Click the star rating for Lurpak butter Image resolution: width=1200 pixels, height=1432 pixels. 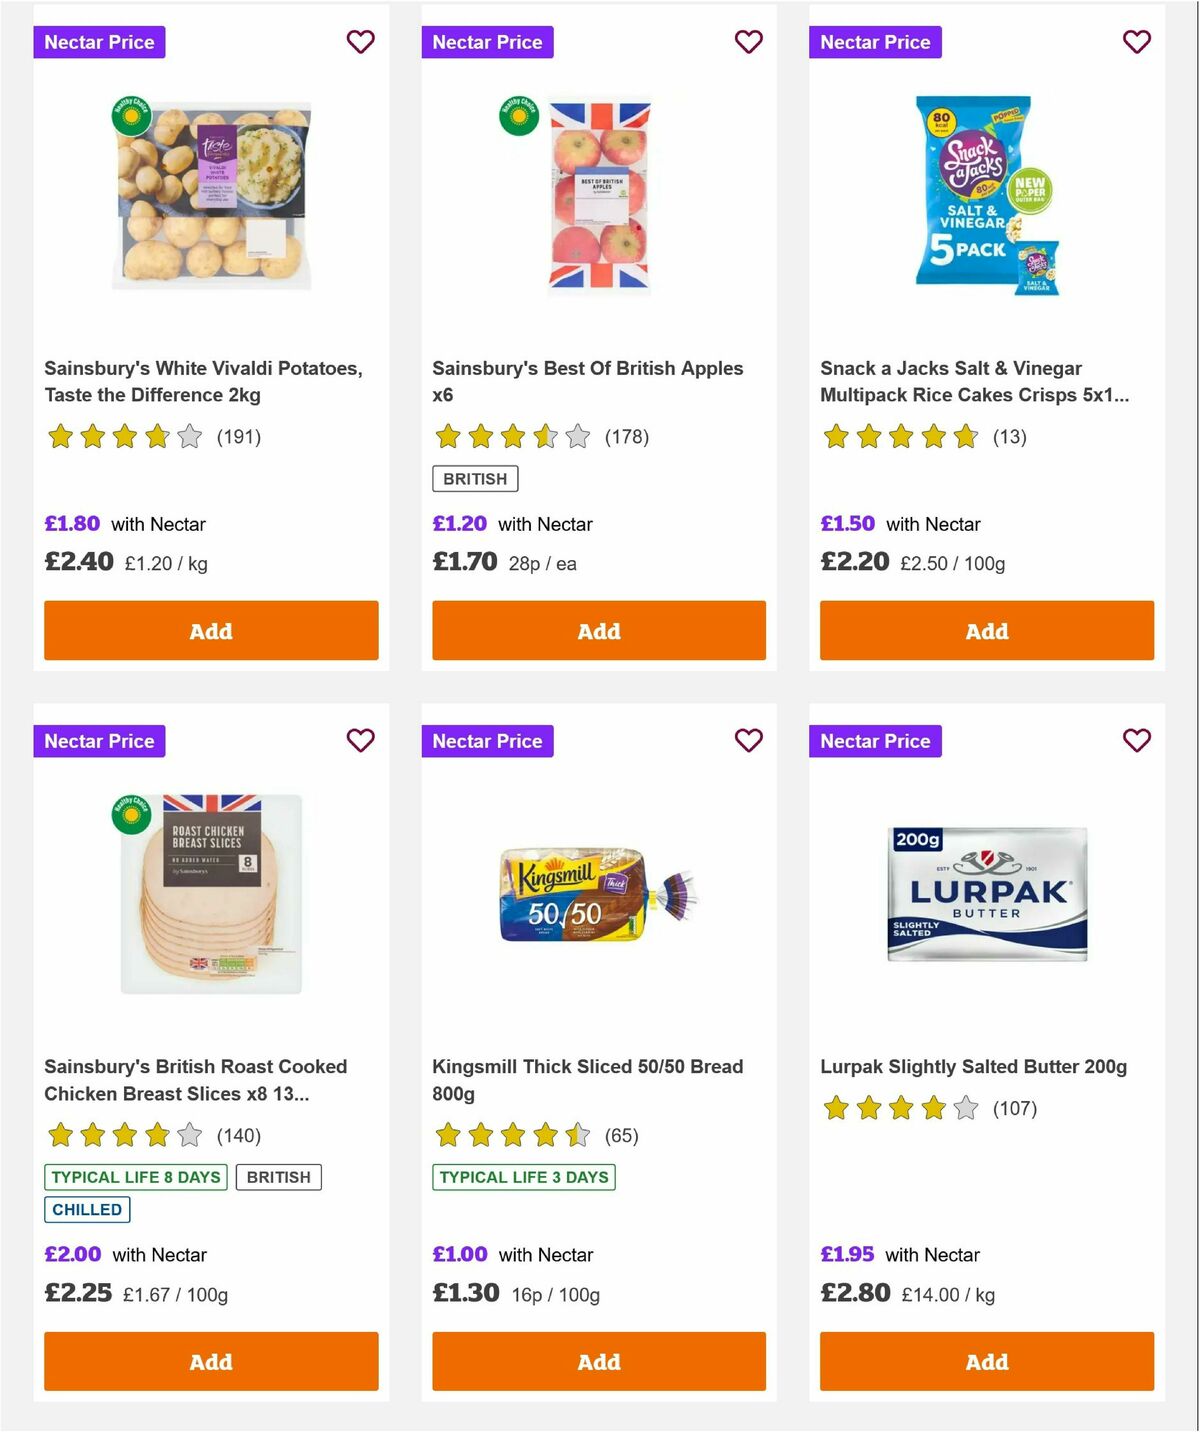point(900,1108)
